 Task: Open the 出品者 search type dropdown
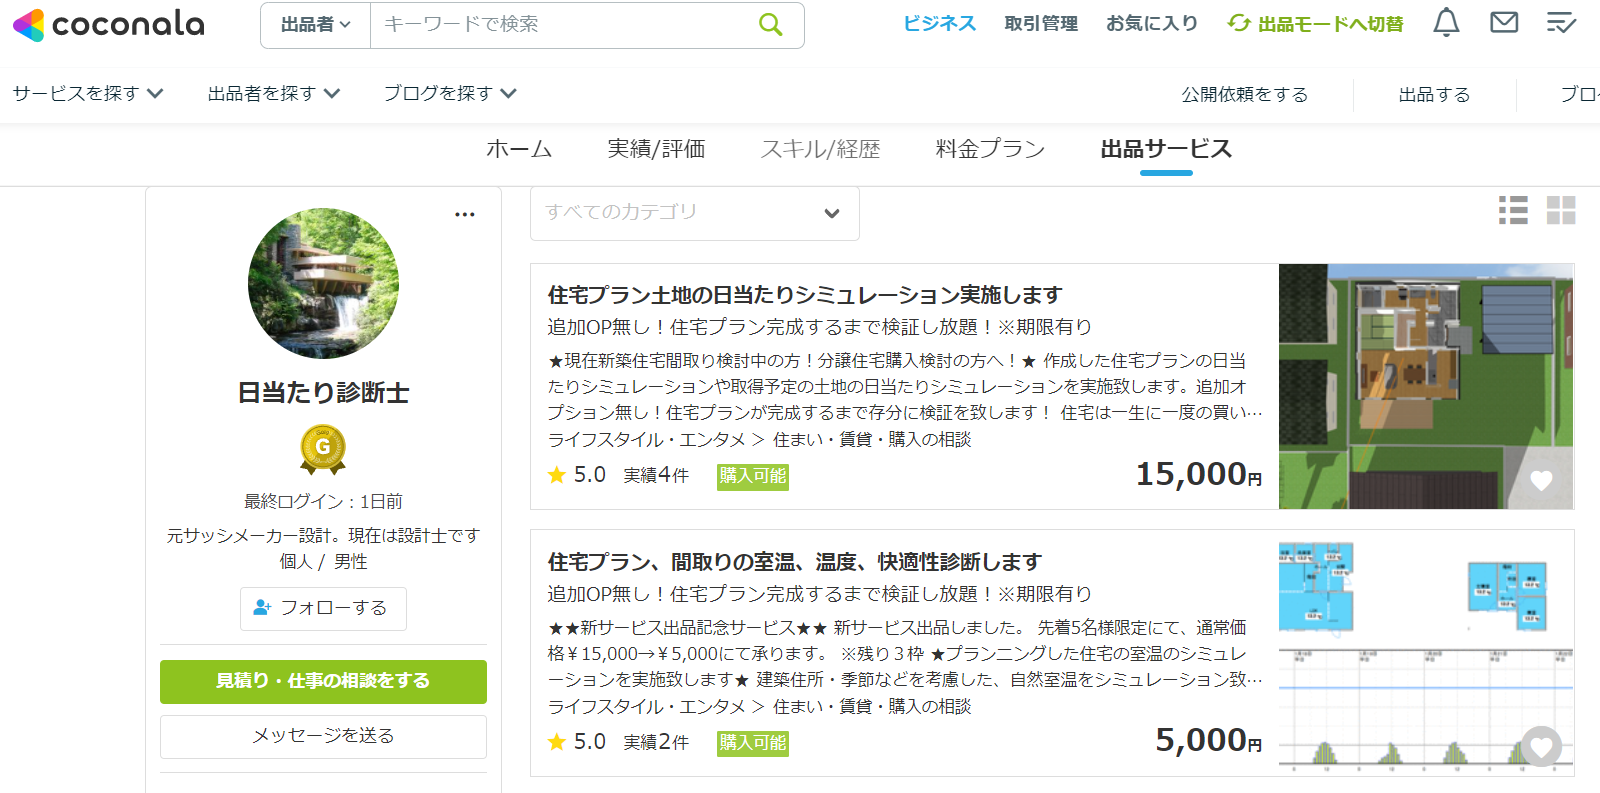point(315,25)
